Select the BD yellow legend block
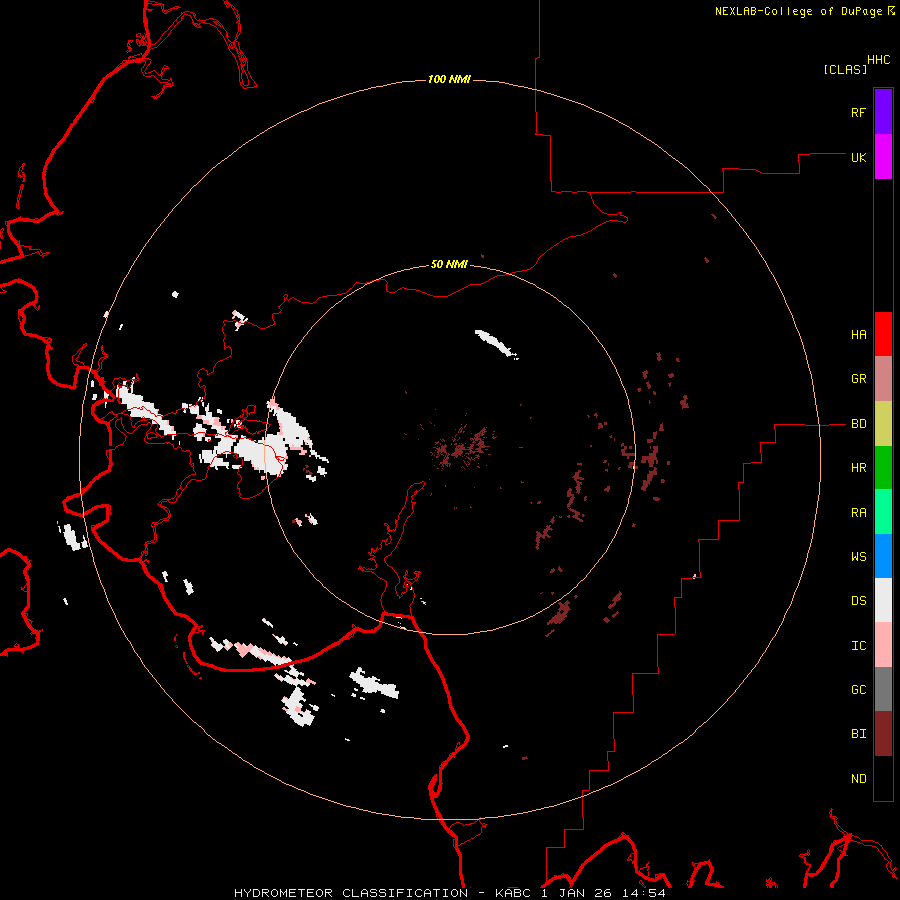900x900 pixels. click(883, 424)
